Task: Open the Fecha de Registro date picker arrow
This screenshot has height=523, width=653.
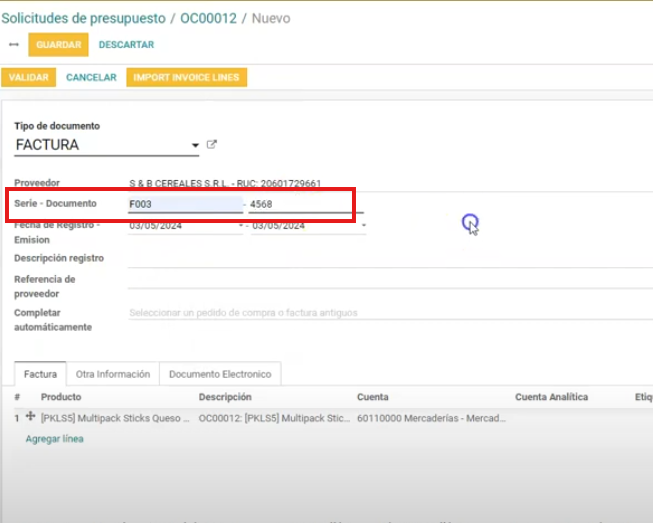Action: [240, 226]
